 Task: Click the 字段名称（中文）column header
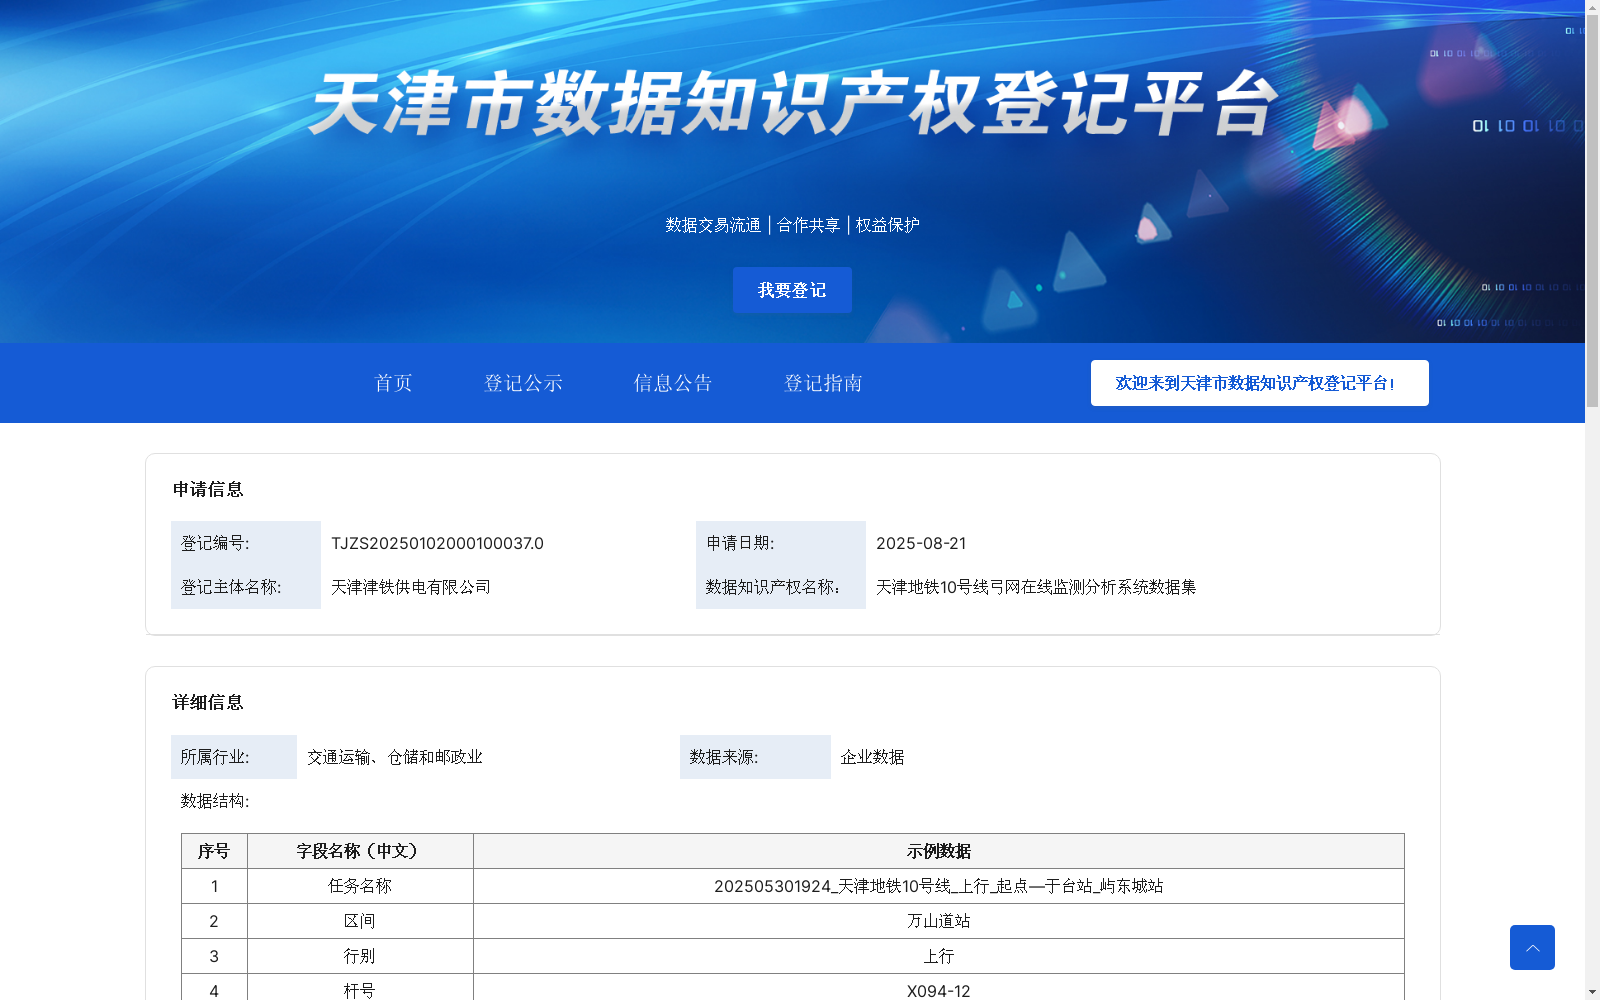pyautogui.click(x=360, y=851)
